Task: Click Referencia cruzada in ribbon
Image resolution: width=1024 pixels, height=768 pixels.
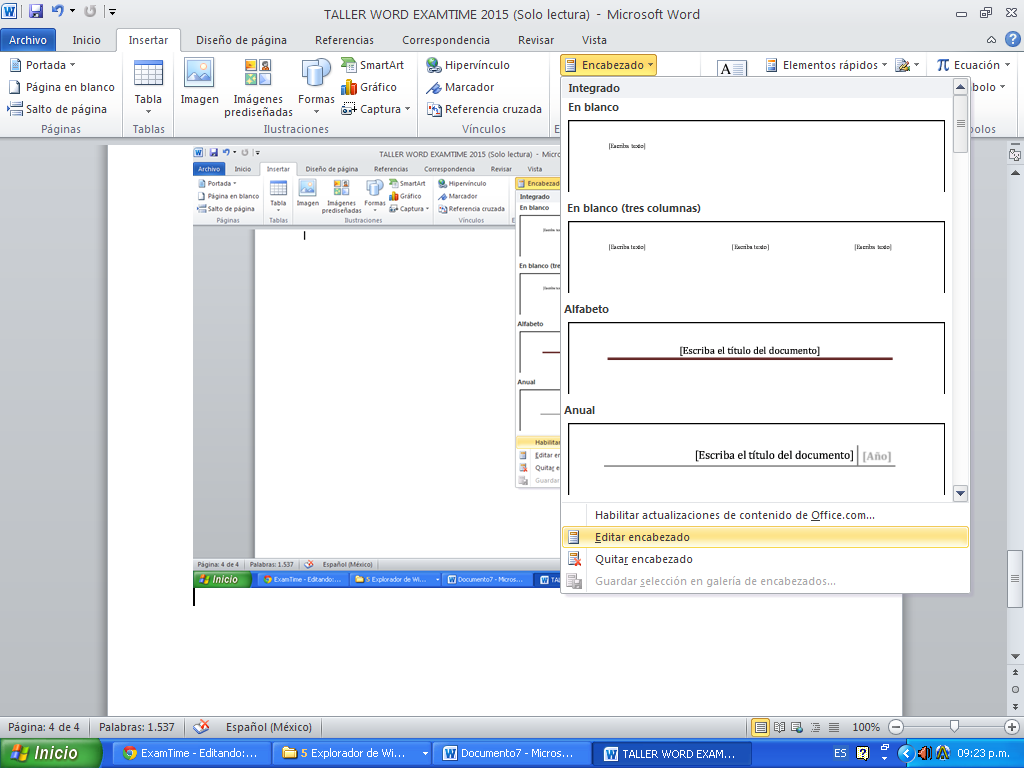Action: (484, 109)
